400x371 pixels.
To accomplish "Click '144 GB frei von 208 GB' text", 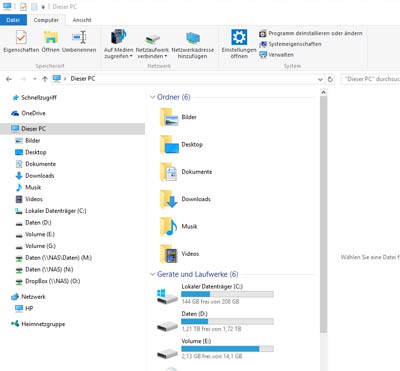I will pyautogui.click(x=210, y=302).
